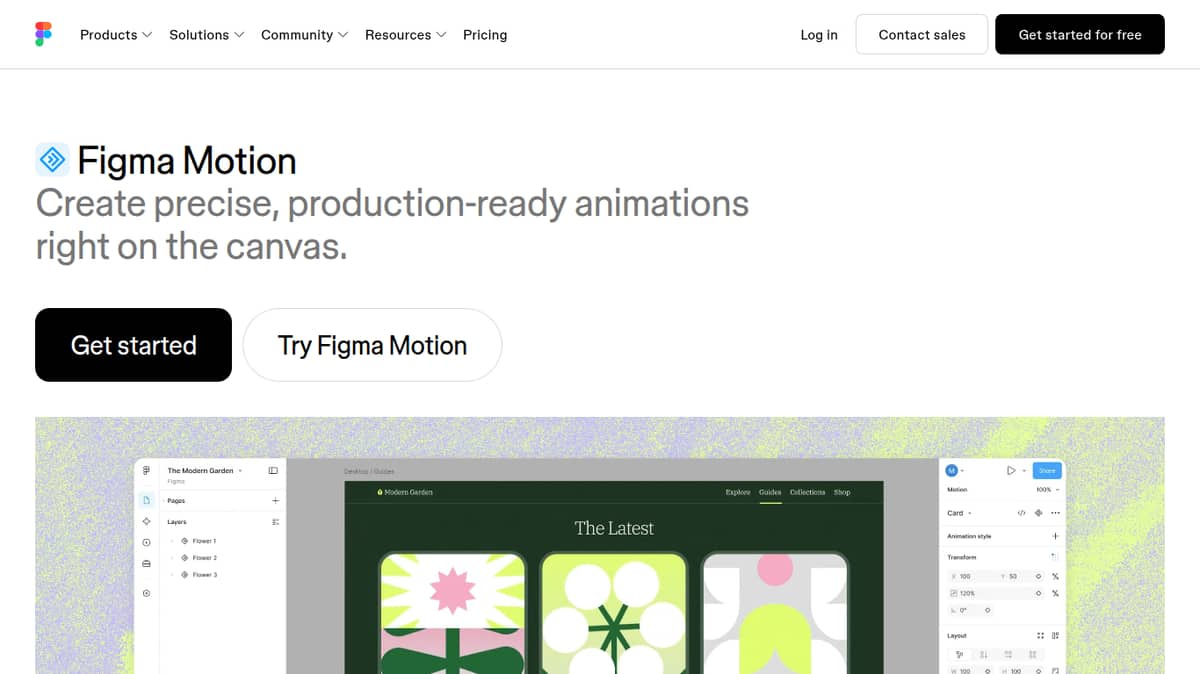The image size is (1200, 674).
Task: Click the X position 100 field
Action: point(973,577)
